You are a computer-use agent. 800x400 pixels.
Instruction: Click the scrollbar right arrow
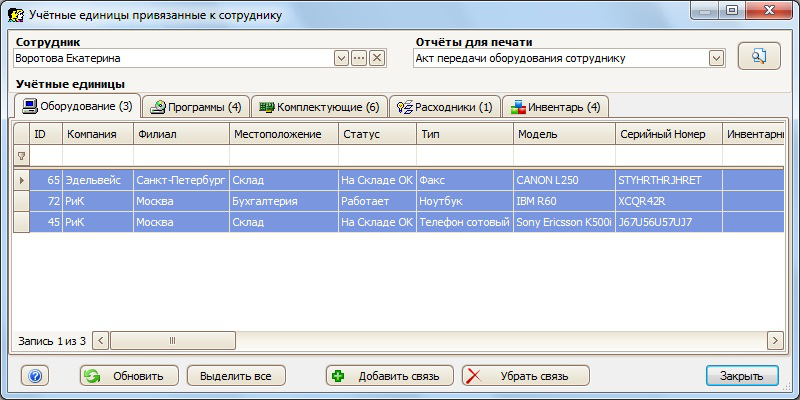tap(776, 340)
